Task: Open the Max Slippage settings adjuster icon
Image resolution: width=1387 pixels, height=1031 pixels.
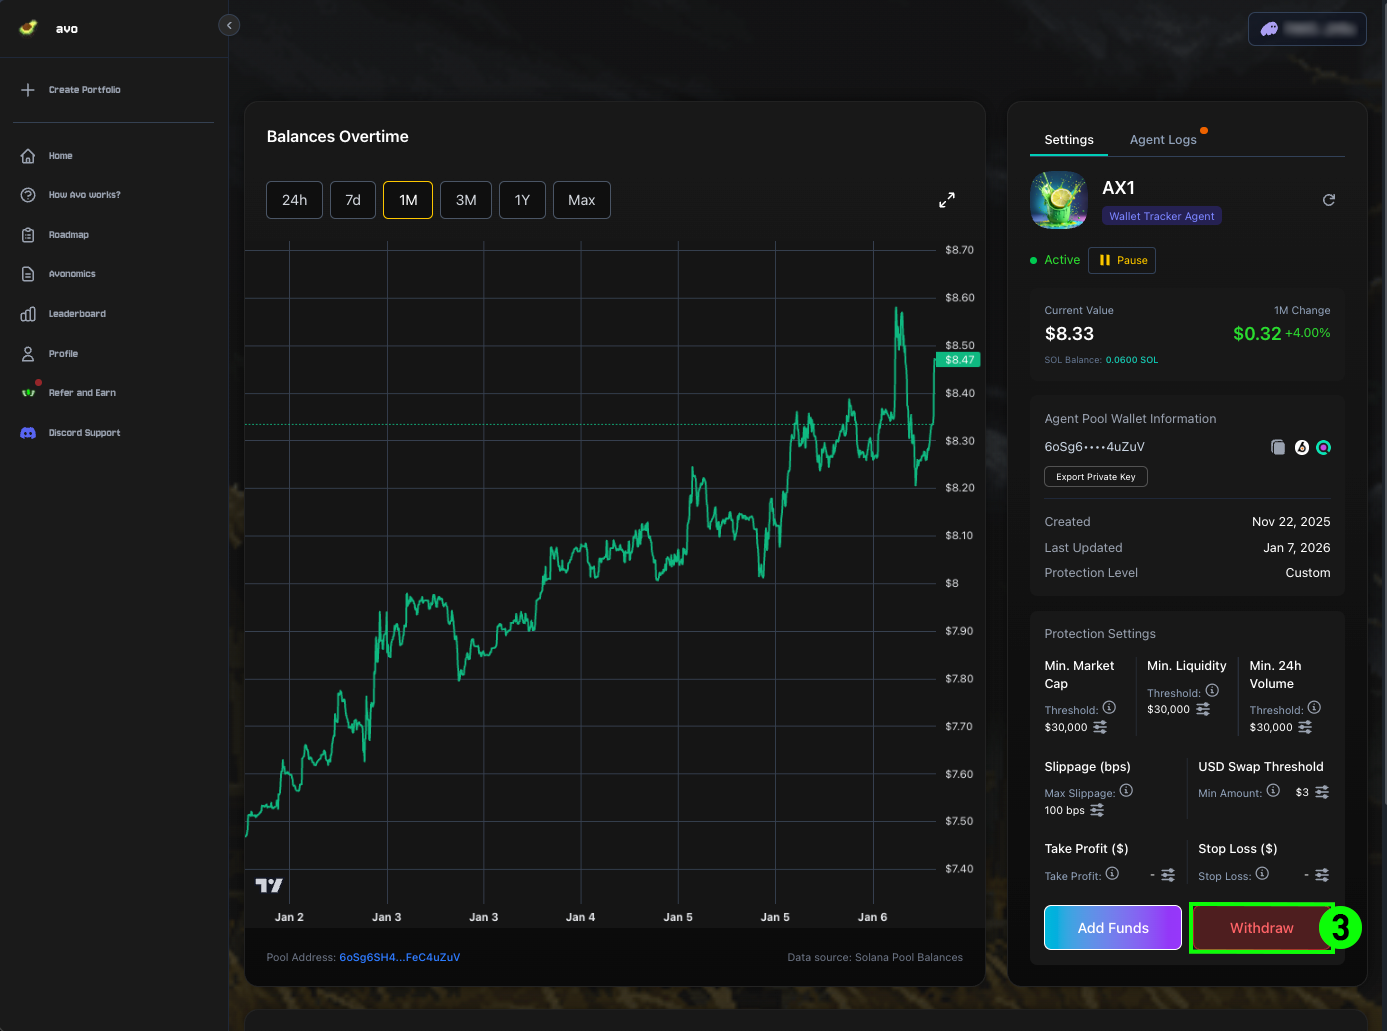Action: (x=1097, y=810)
